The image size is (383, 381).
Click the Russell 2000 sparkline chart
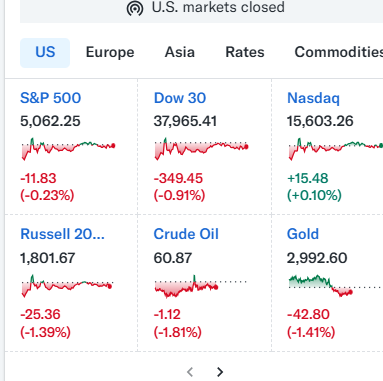click(67, 286)
